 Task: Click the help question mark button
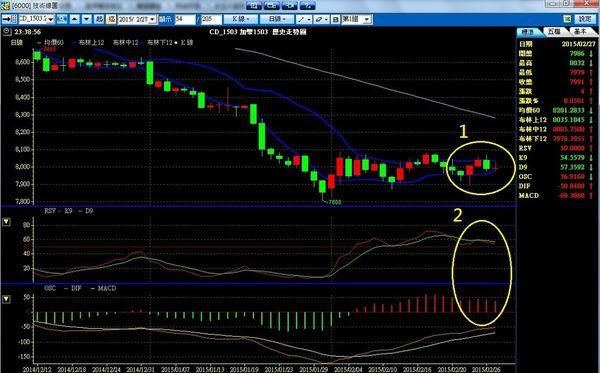click(308, 5)
